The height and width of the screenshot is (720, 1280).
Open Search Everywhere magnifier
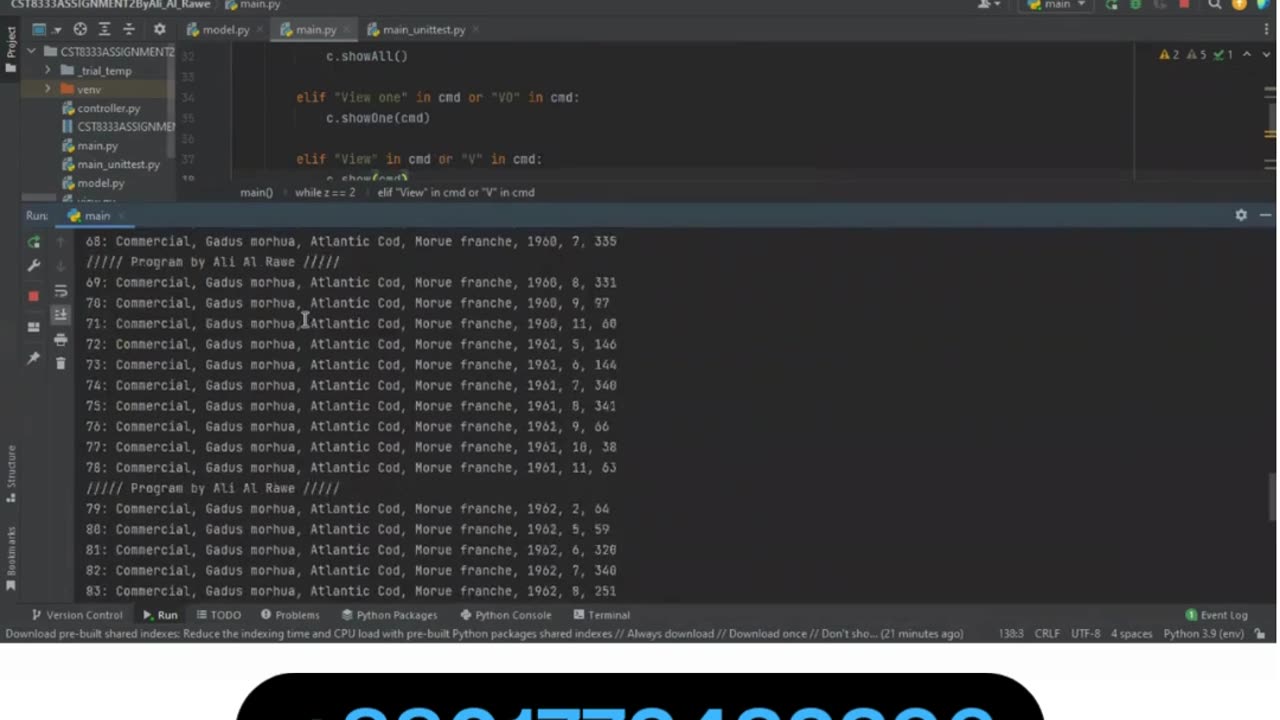pos(1215,5)
